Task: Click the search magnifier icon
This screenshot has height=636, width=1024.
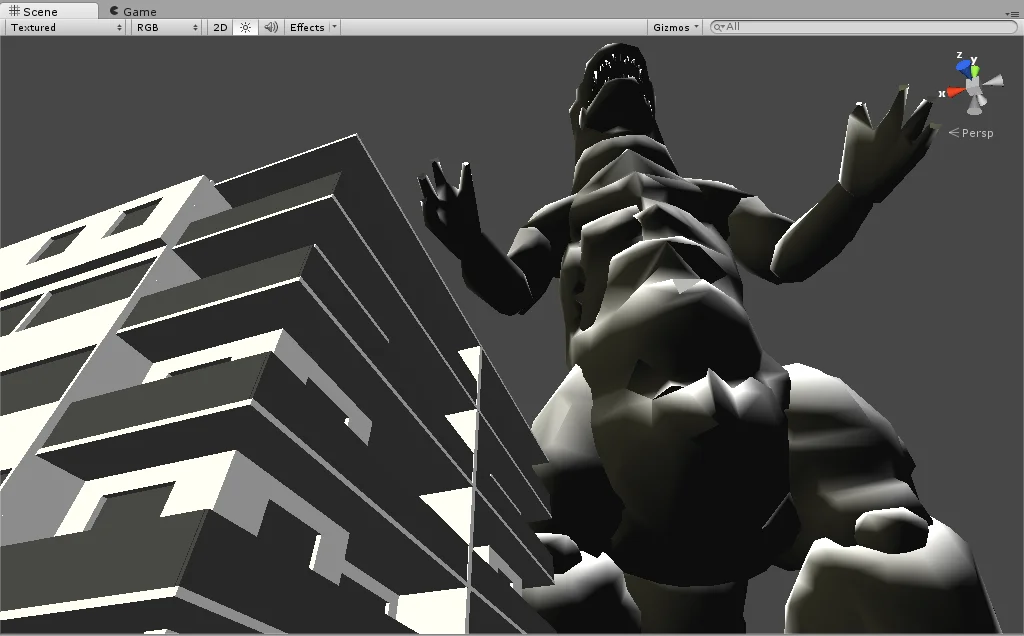Action: pos(718,27)
